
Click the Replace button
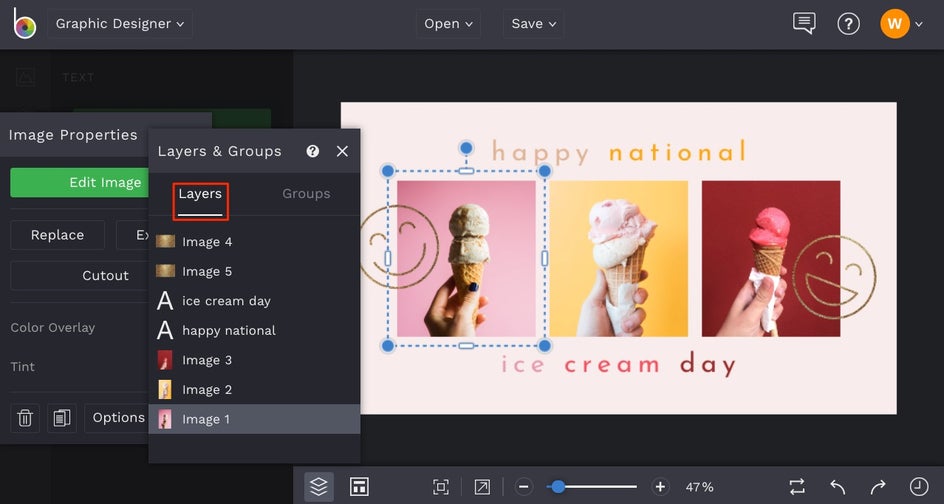coord(57,235)
